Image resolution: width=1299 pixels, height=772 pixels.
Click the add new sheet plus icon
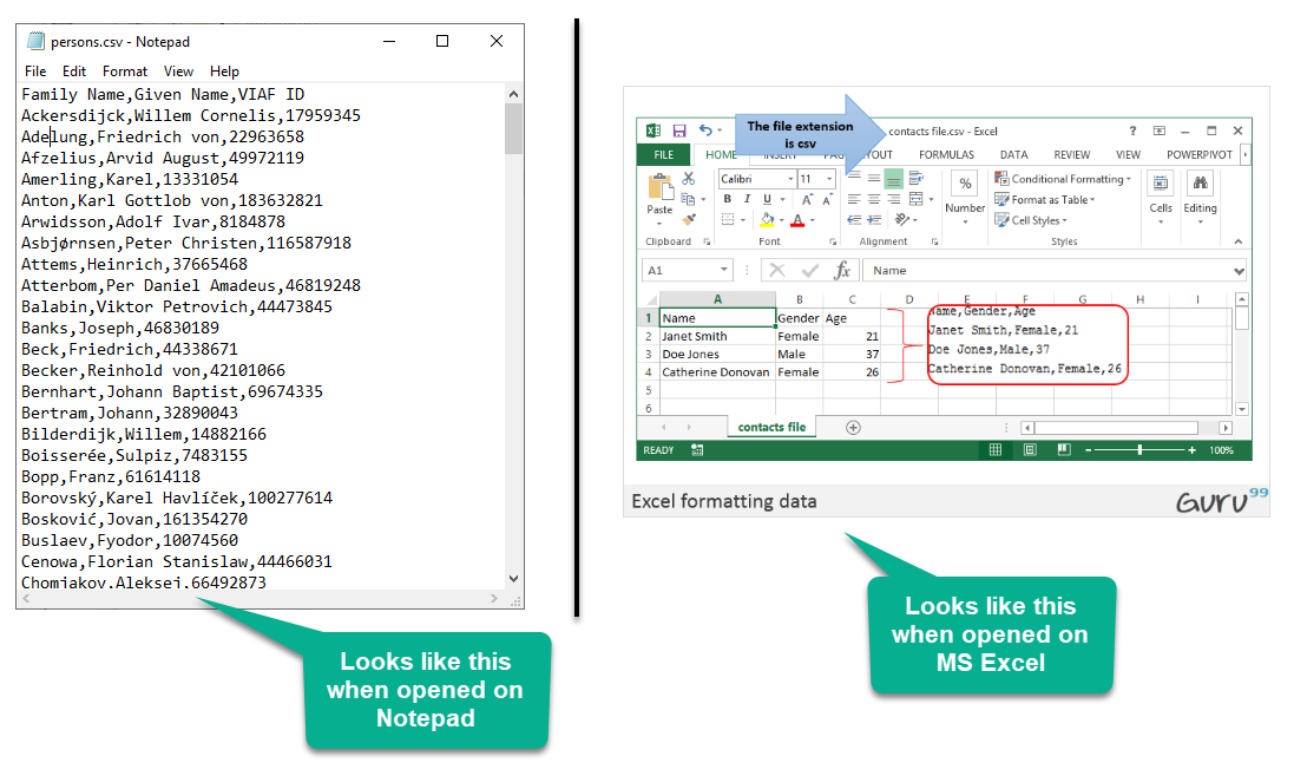pyautogui.click(x=853, y=427)
